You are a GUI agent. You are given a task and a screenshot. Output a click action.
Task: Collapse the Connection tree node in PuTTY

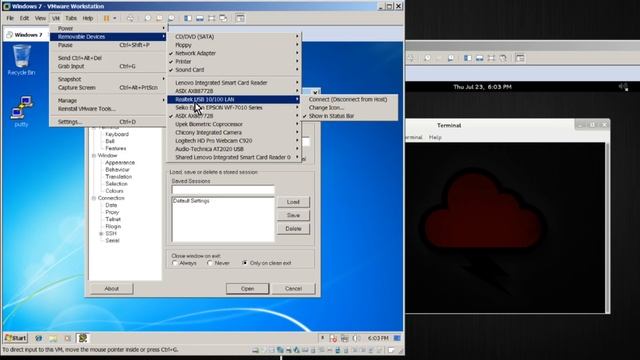pos(94,198)
